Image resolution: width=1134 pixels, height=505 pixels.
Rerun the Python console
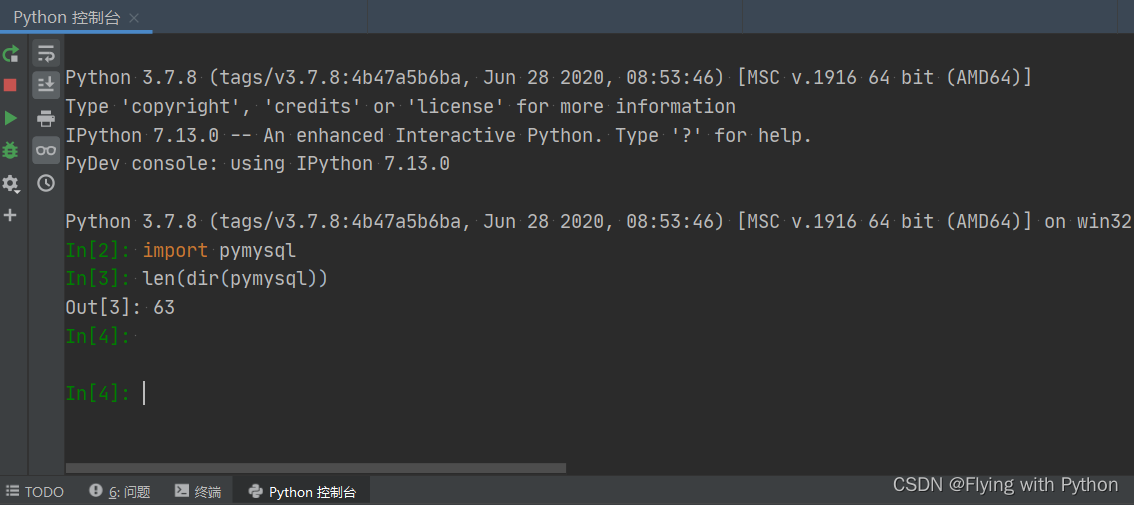point(11,54)
